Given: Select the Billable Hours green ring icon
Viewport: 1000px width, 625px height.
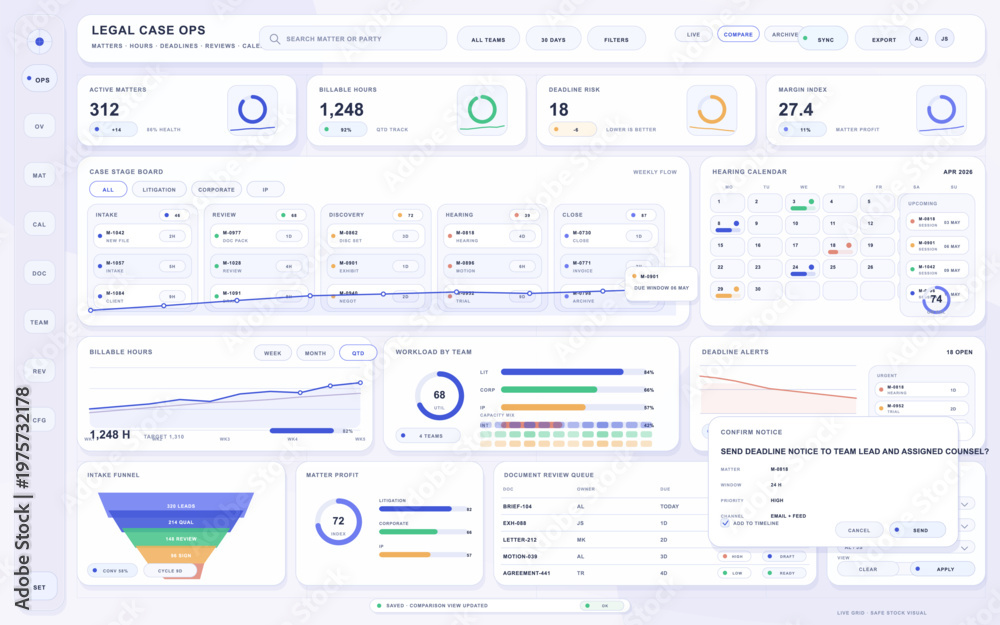Looking at the screenshot, I should (482, 110).
